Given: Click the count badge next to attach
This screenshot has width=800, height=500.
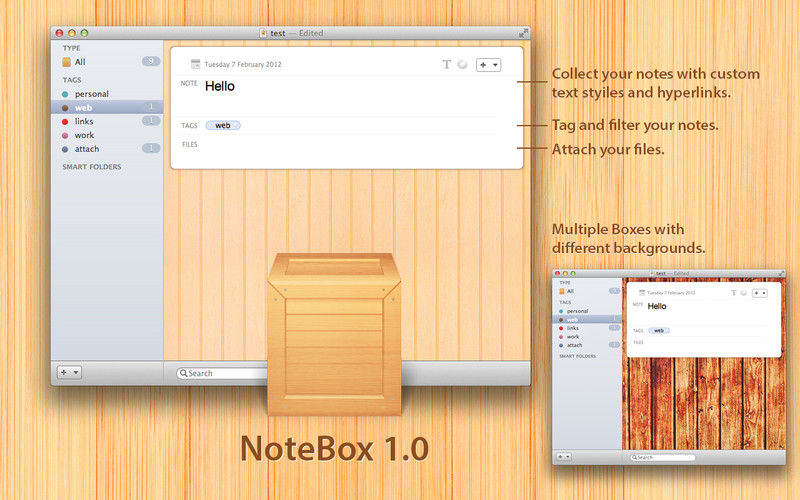Looking at the screenshot, I should pos(151,148).
